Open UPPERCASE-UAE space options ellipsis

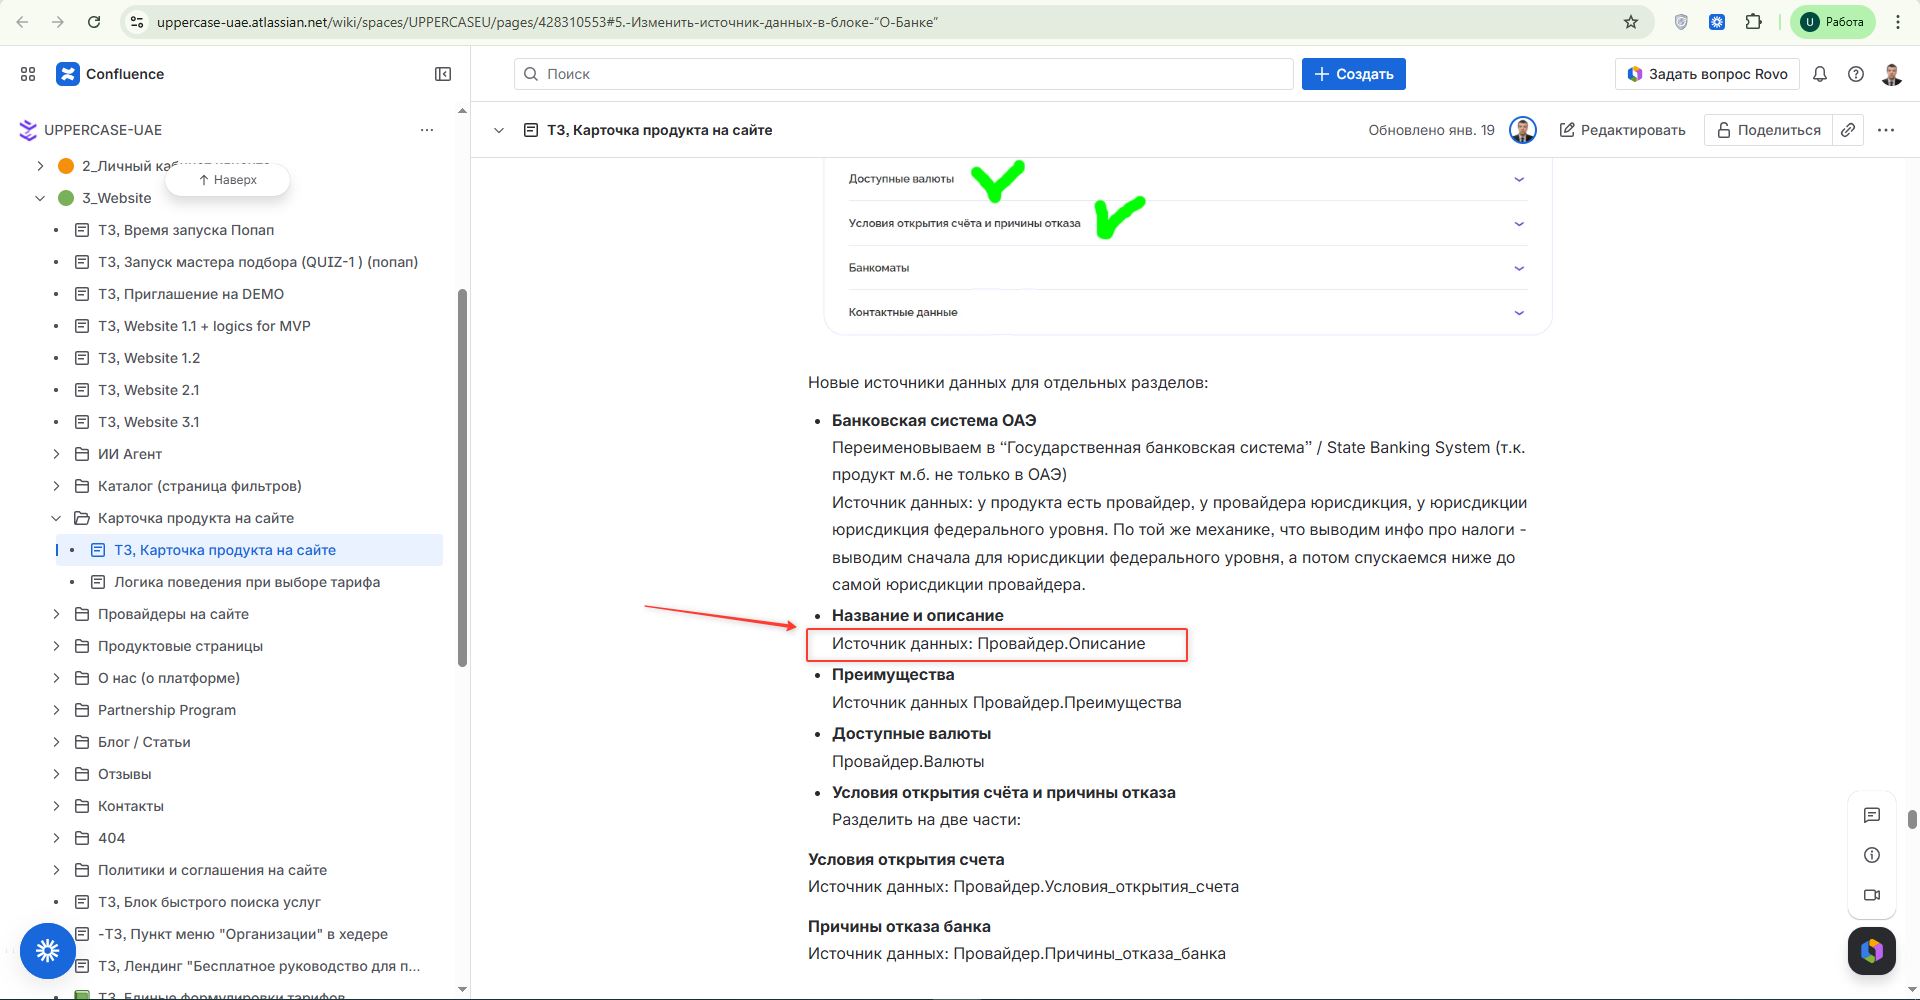(x=427, y=130)
